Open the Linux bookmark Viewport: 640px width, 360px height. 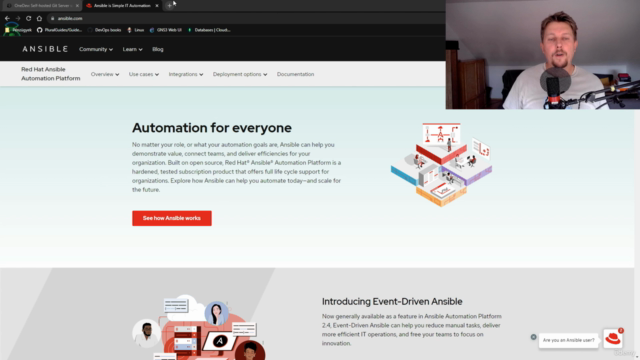(x=136, y=30)
